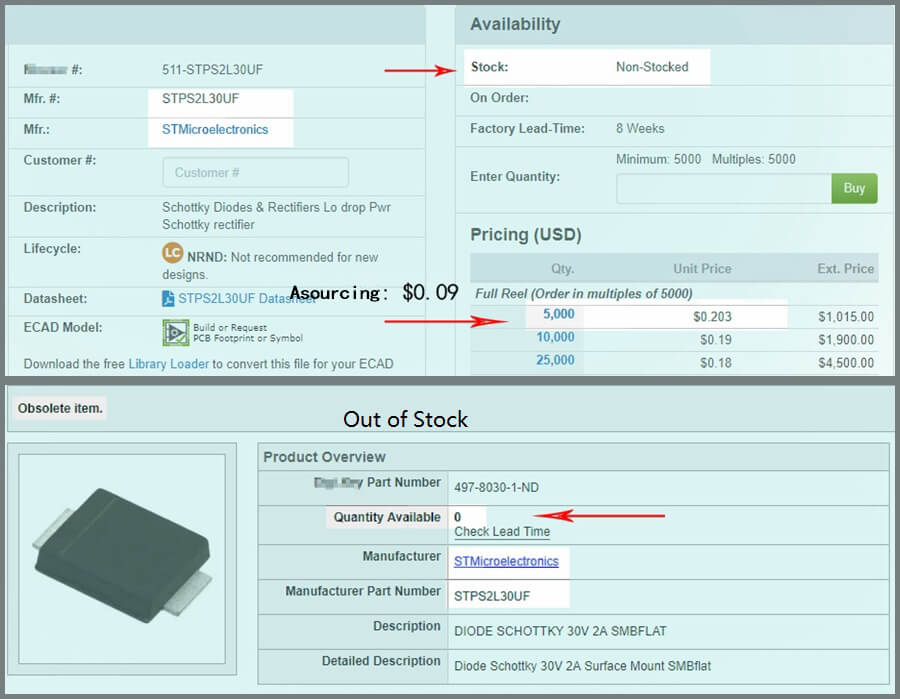Click the Multiples: 5000 text
This screenshot has height=699, width=900.
(754, 159)
